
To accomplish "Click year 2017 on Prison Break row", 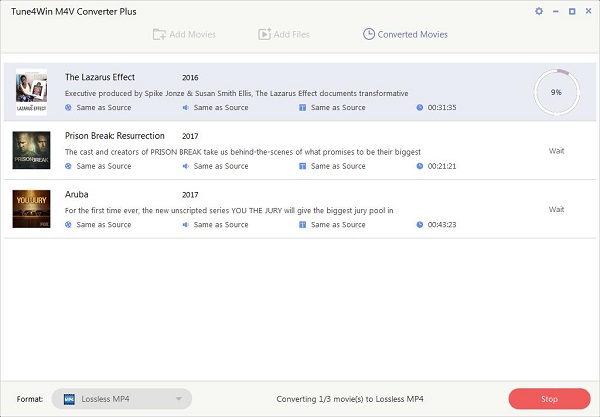I will coord(190,136).
